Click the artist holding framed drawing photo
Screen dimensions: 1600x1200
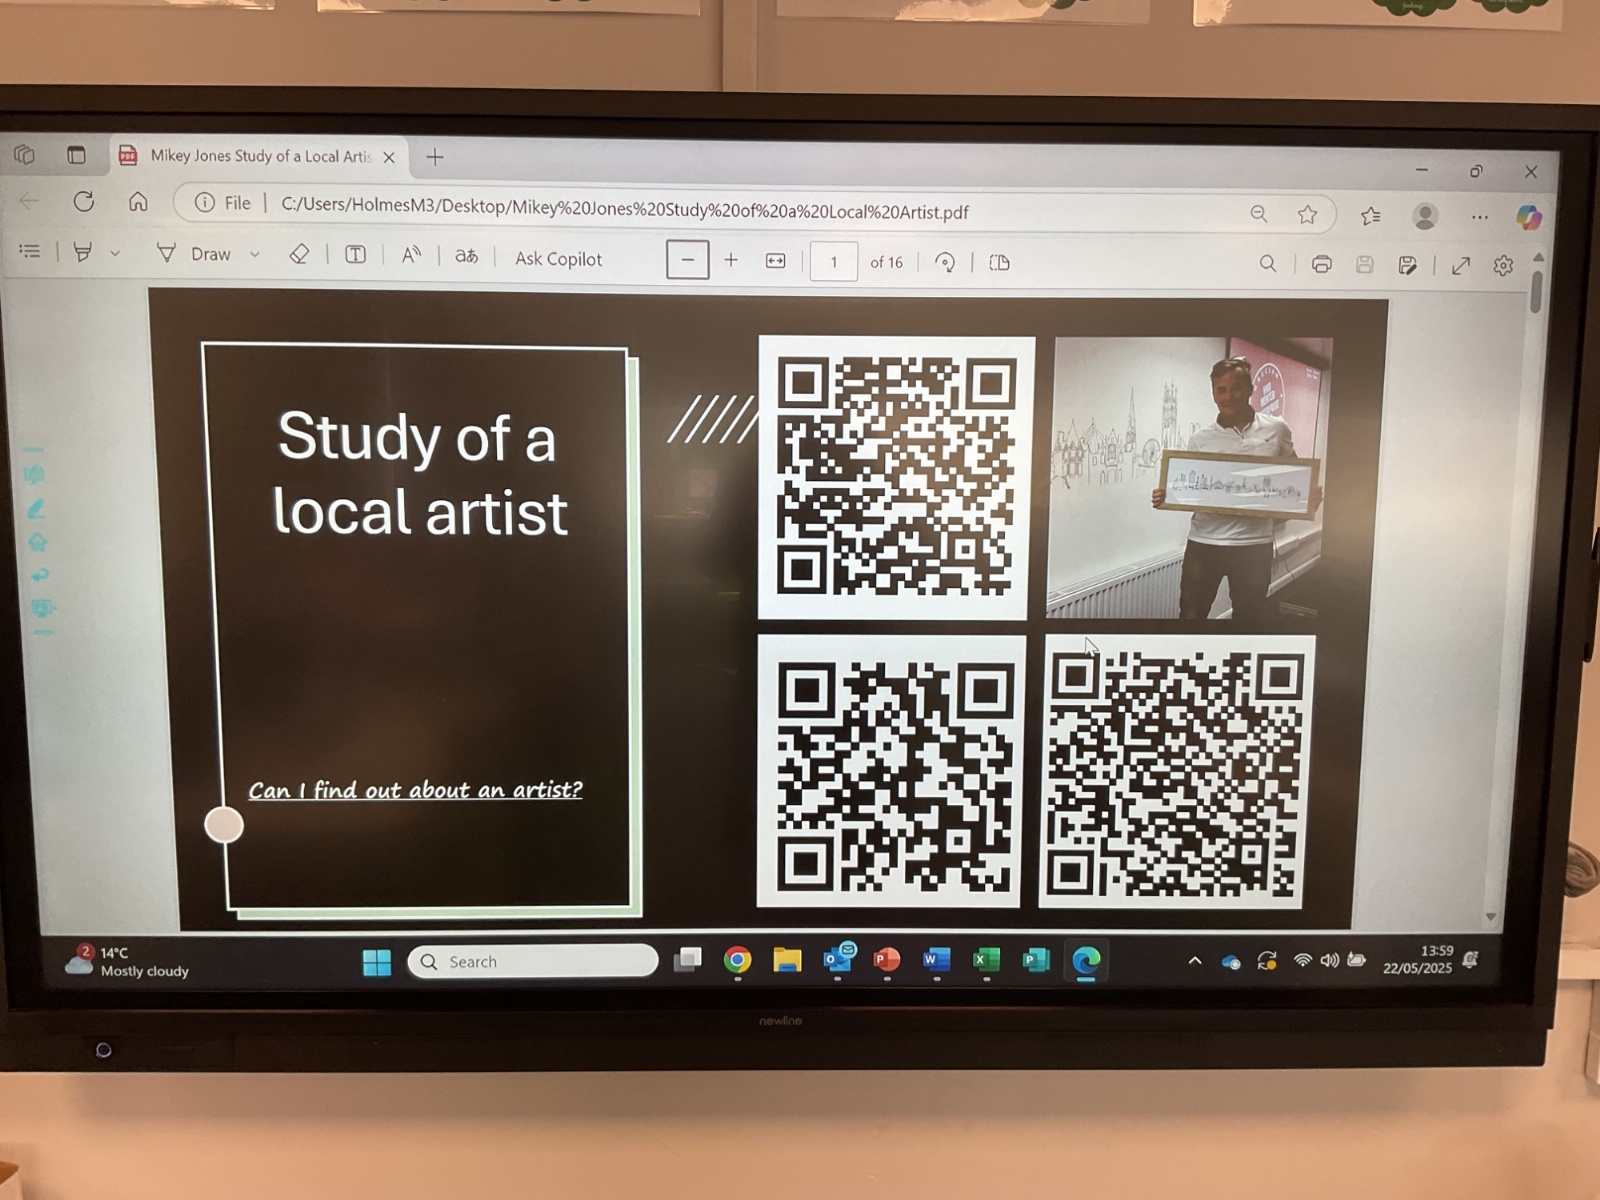pos(1188,478)
